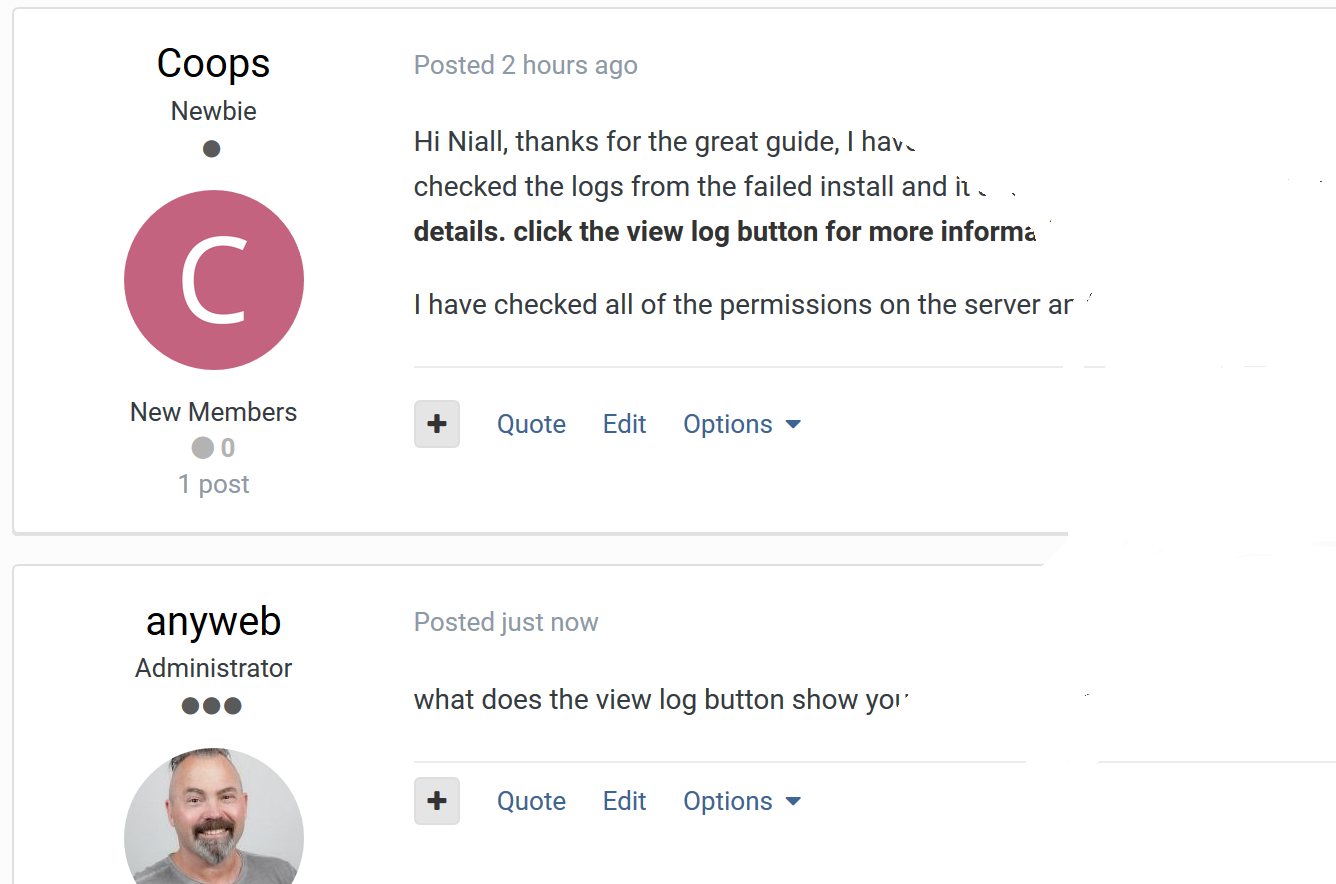Open the Coops username profile link

point(214,64)
